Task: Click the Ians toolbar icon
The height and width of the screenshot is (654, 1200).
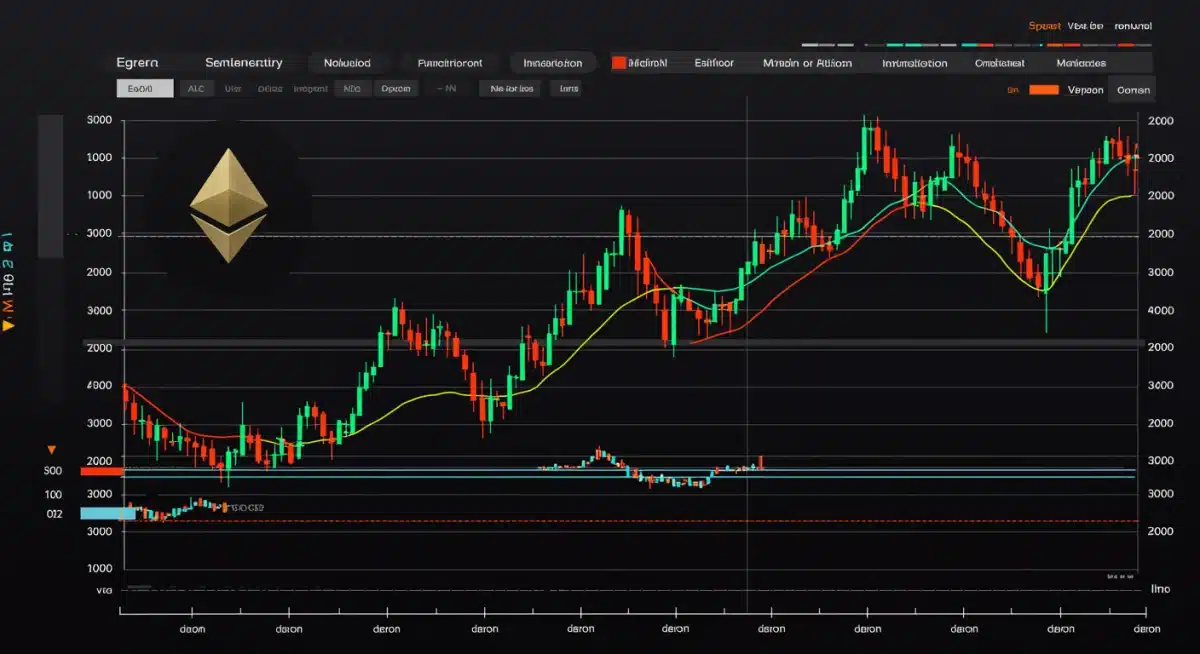Action: click(x=566, y=88)
